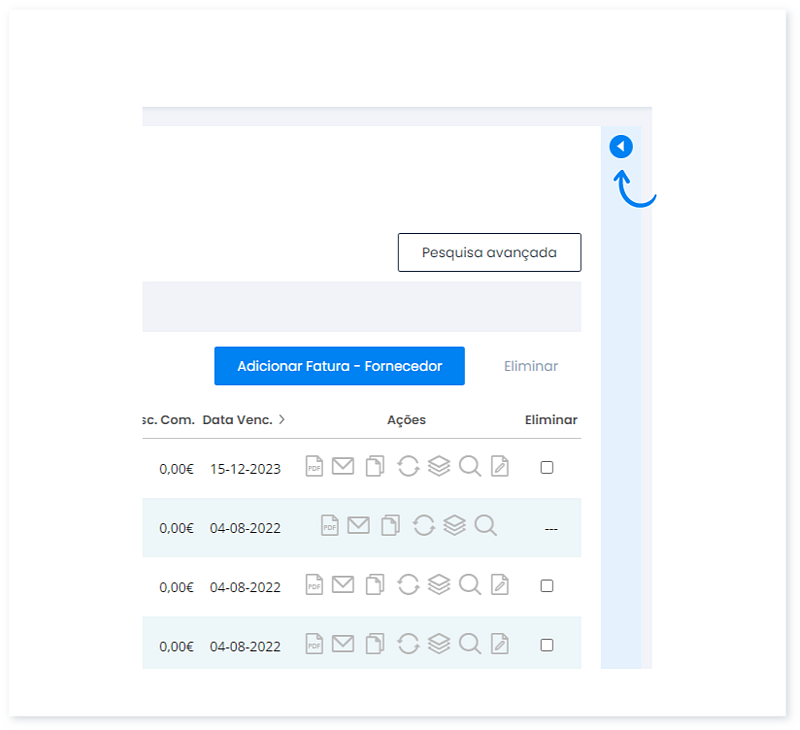Click the Eliminar link beside the add button

(531, 366)
